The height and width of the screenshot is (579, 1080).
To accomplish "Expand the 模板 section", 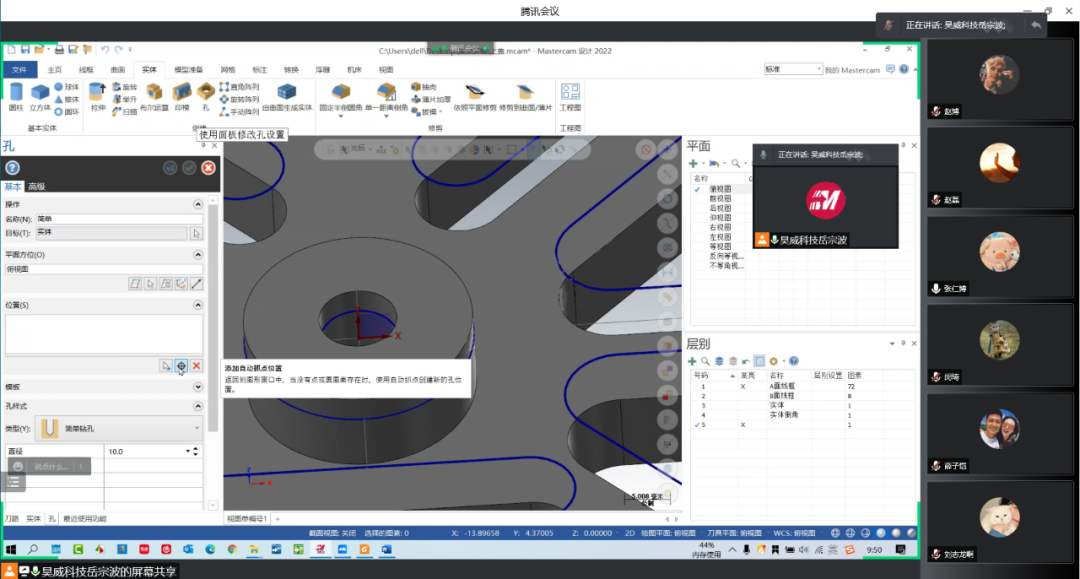I will (x=198, y=387).
